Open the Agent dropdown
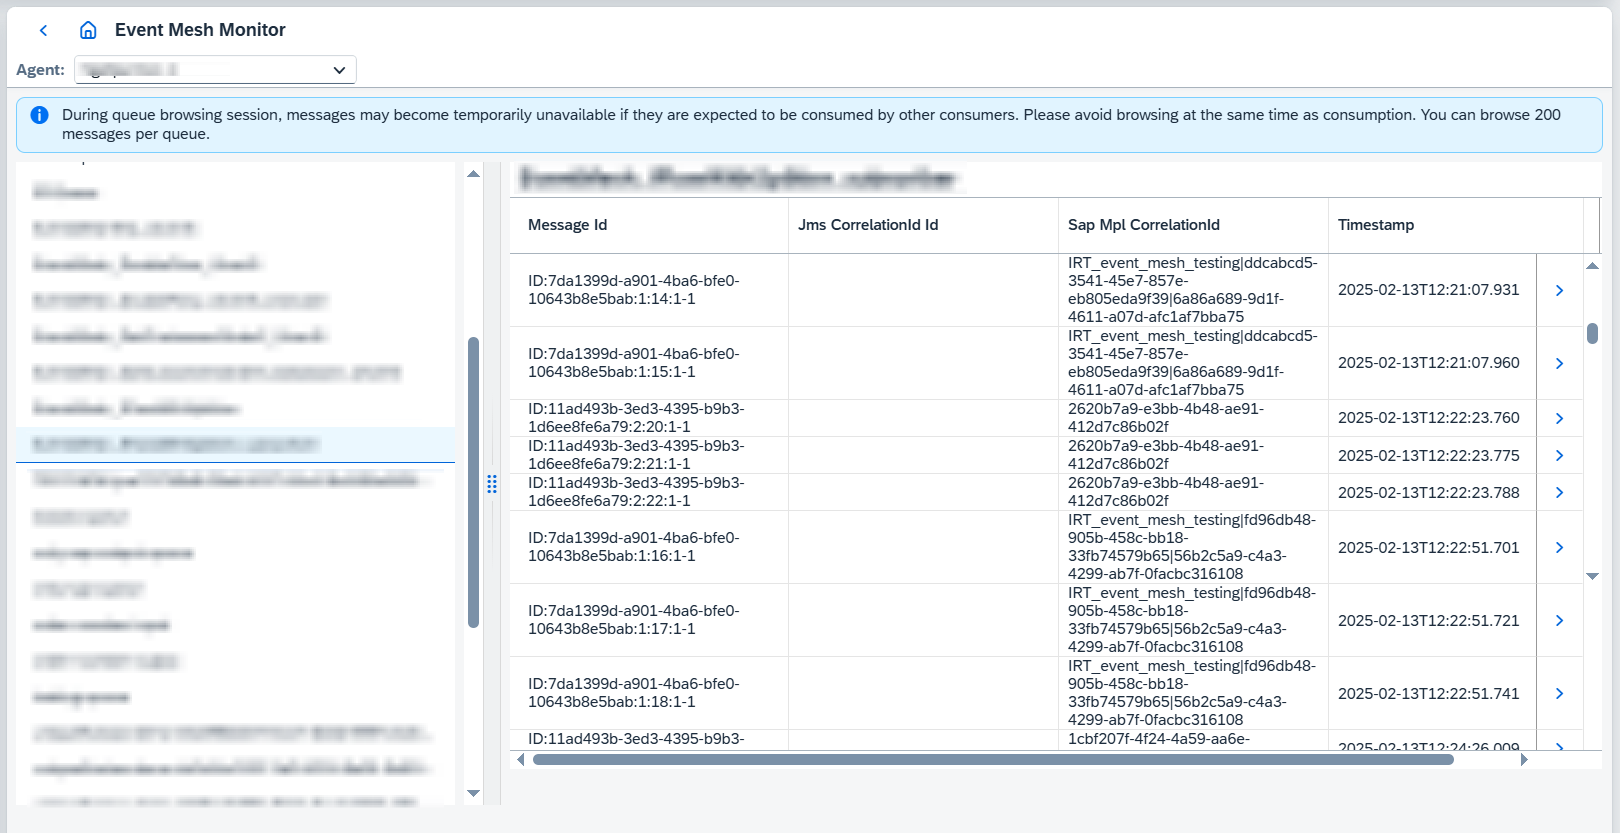This screenshot has width=1620, height=833. (215, 70)
